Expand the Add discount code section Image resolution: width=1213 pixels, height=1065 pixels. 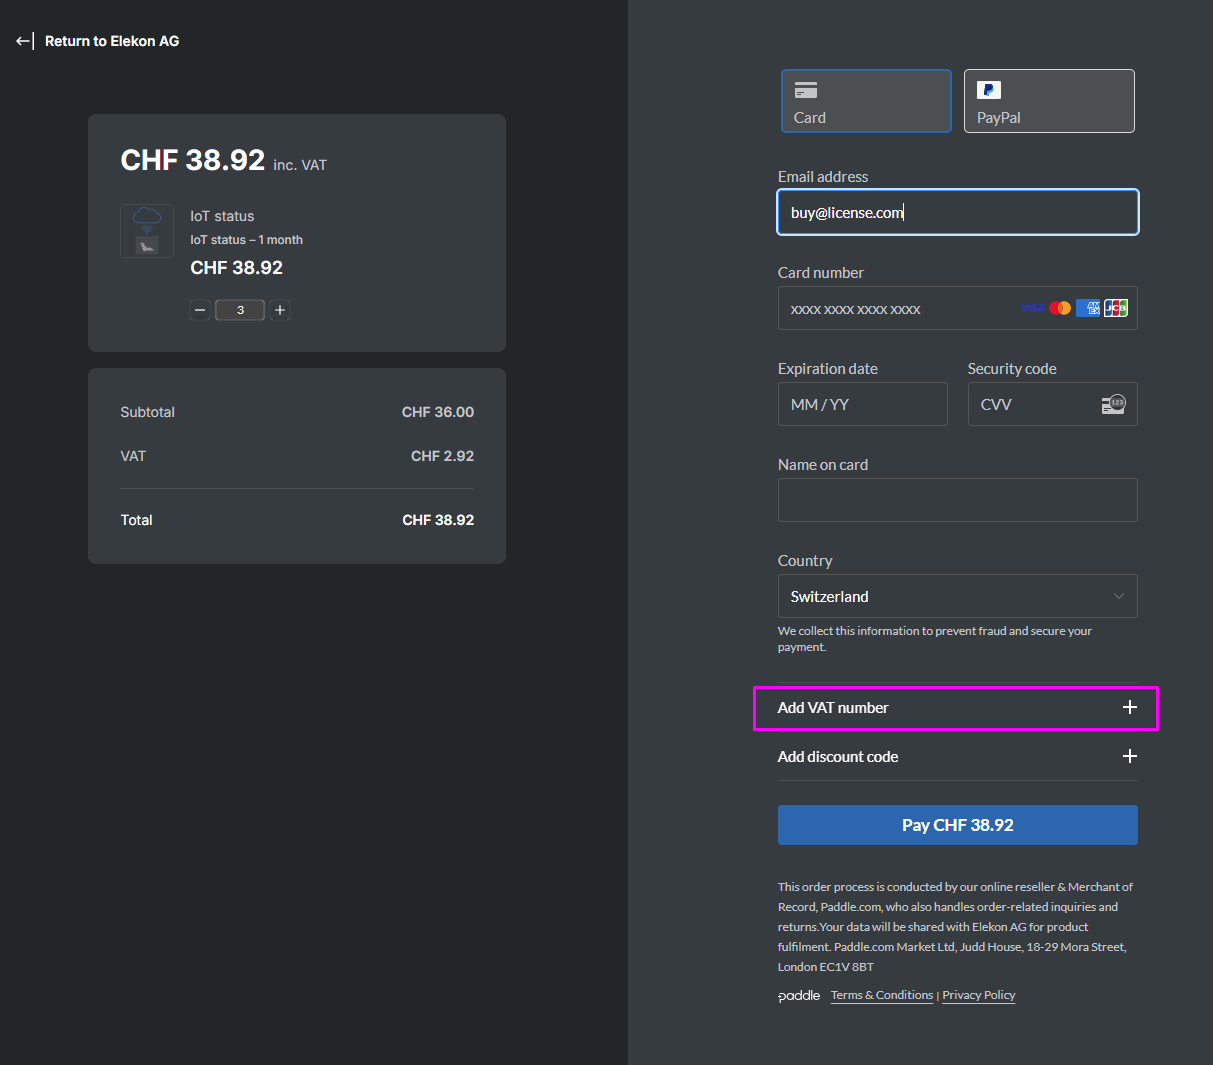tap(1129, 756)
